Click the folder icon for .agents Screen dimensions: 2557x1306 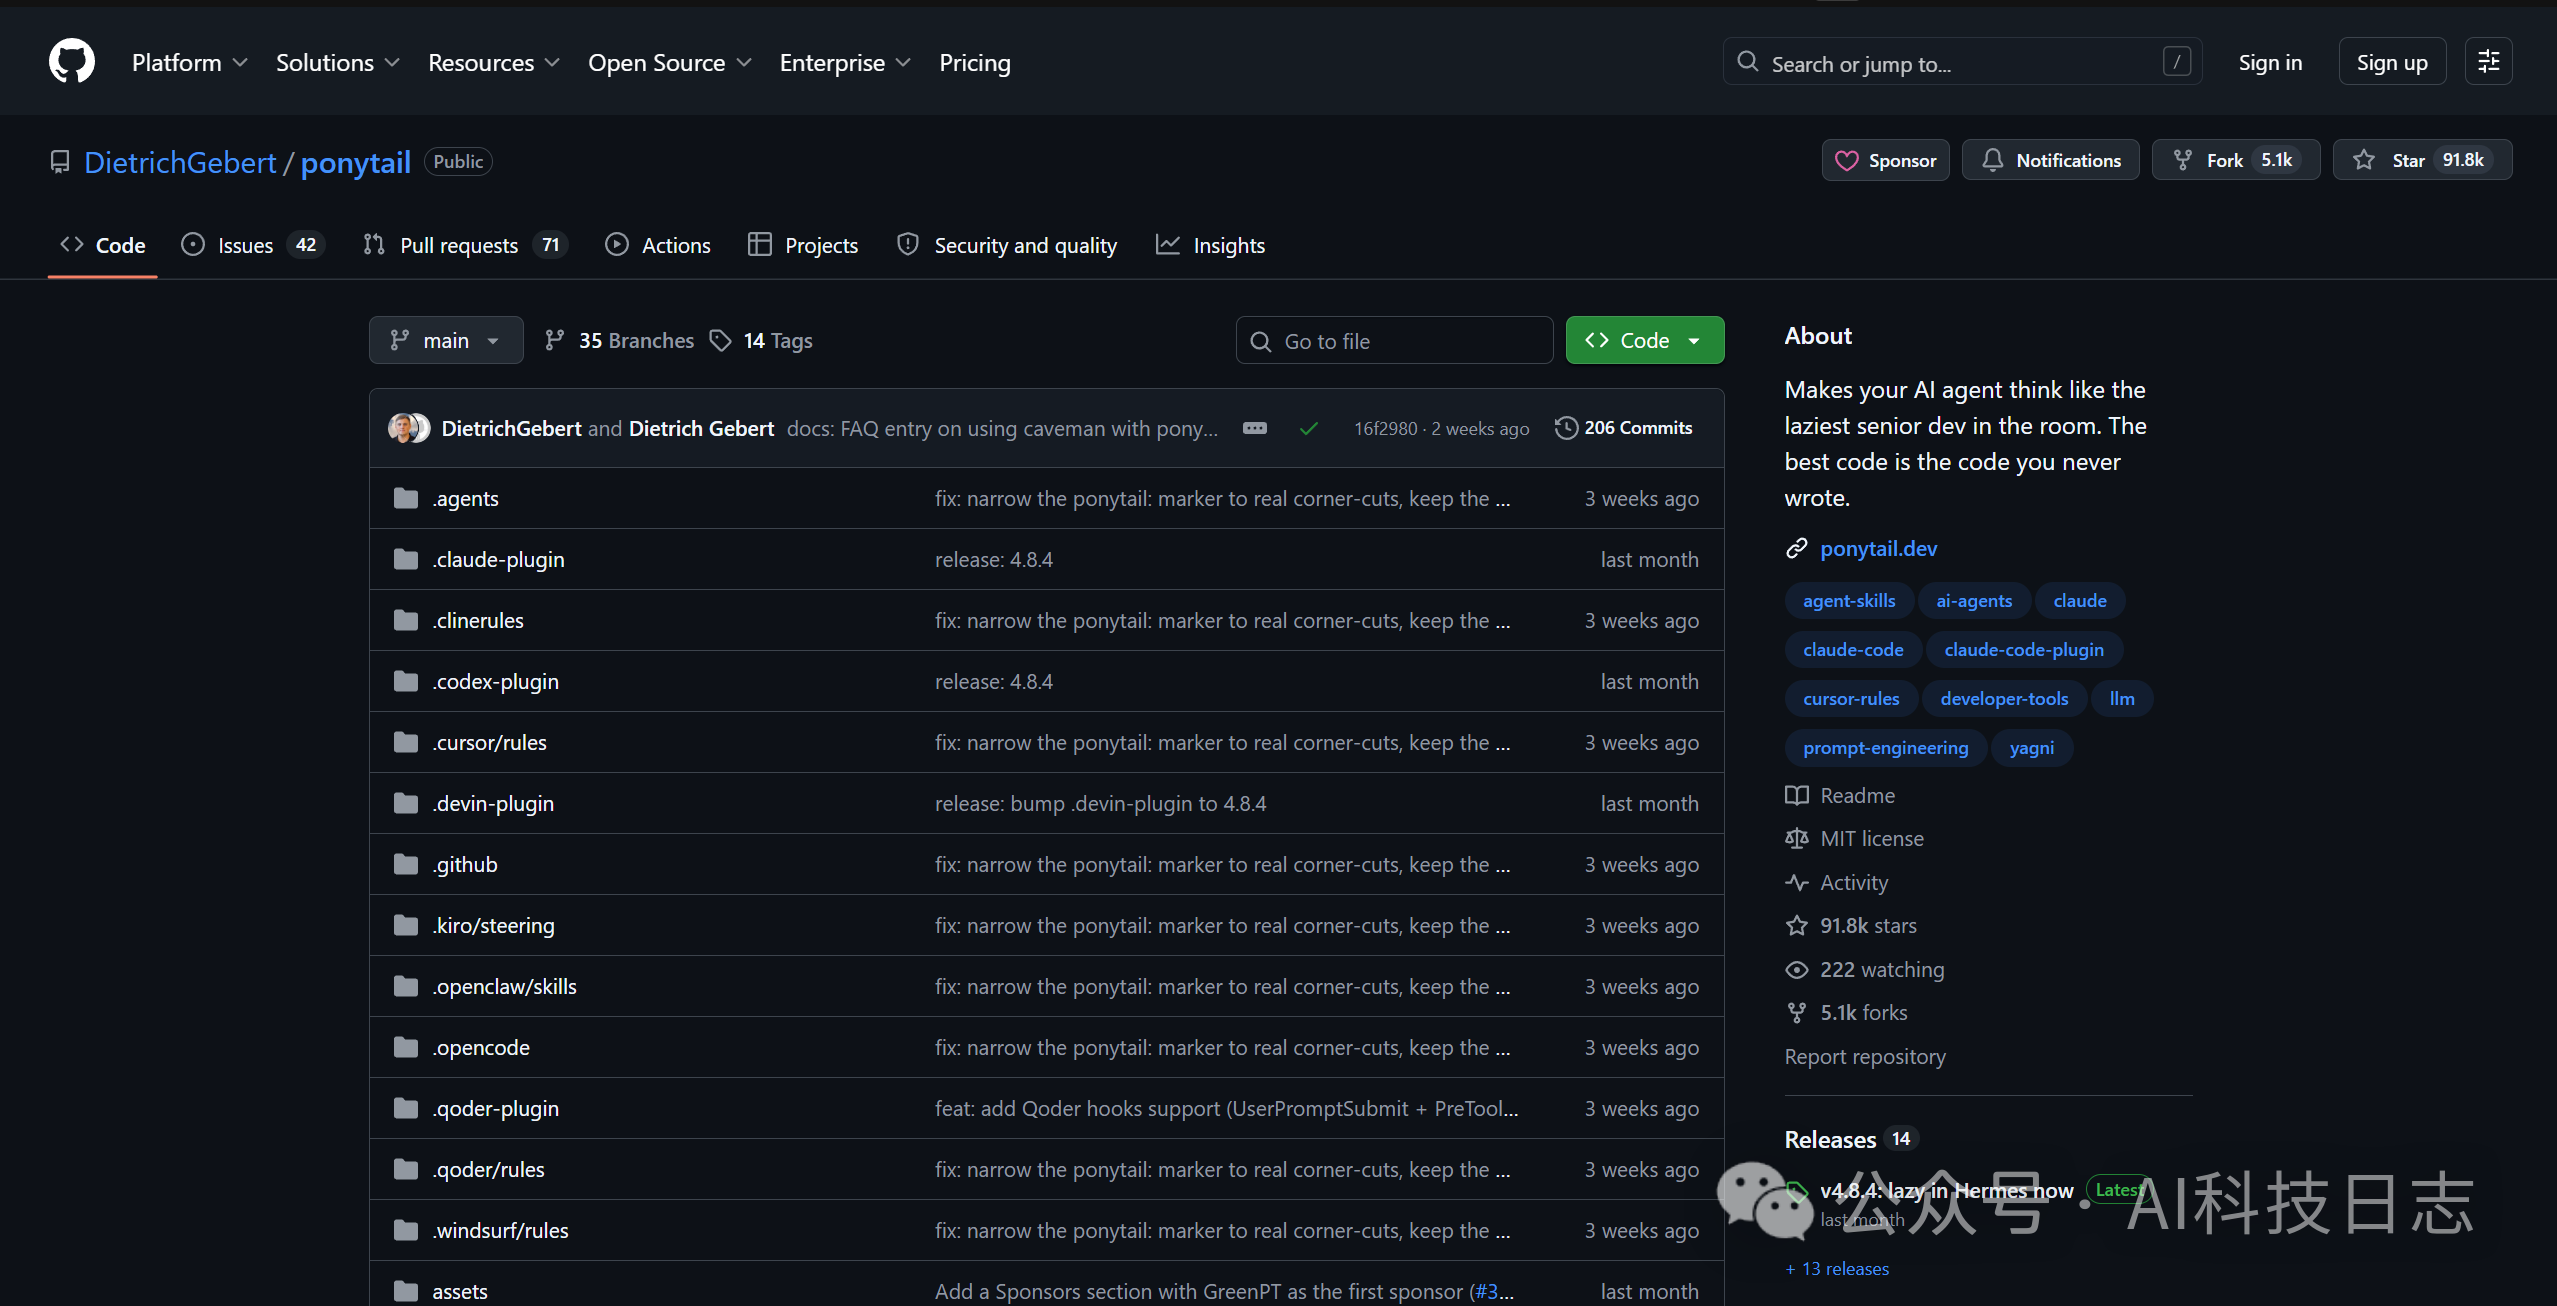click(405, 498)
